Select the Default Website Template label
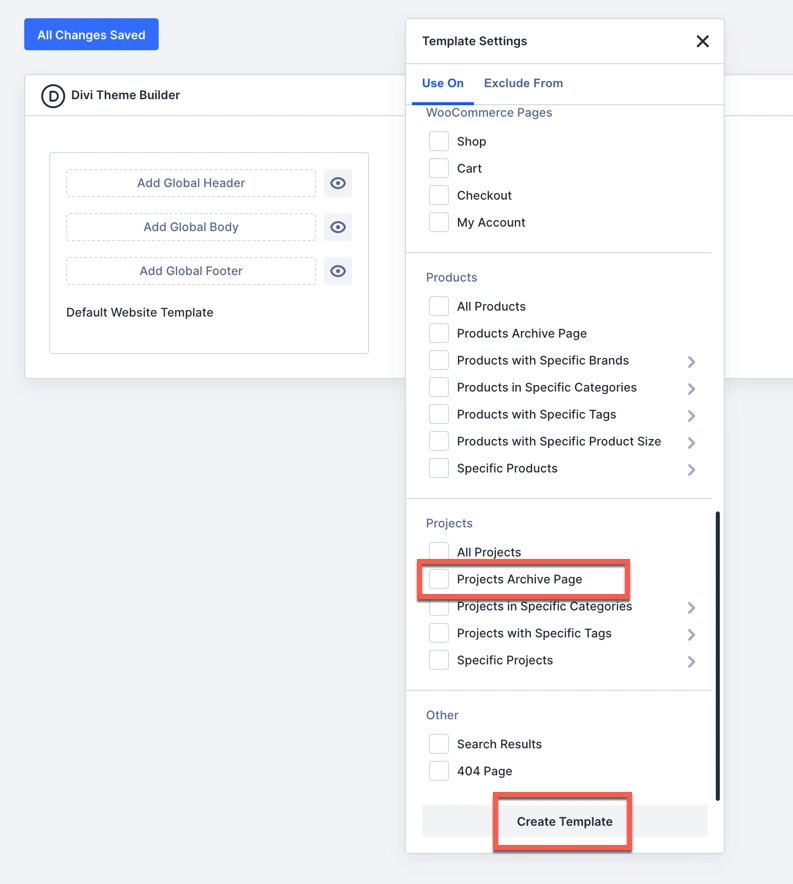Image resolution: width=793 pixels, height=884 pixels. coord(140,312)
